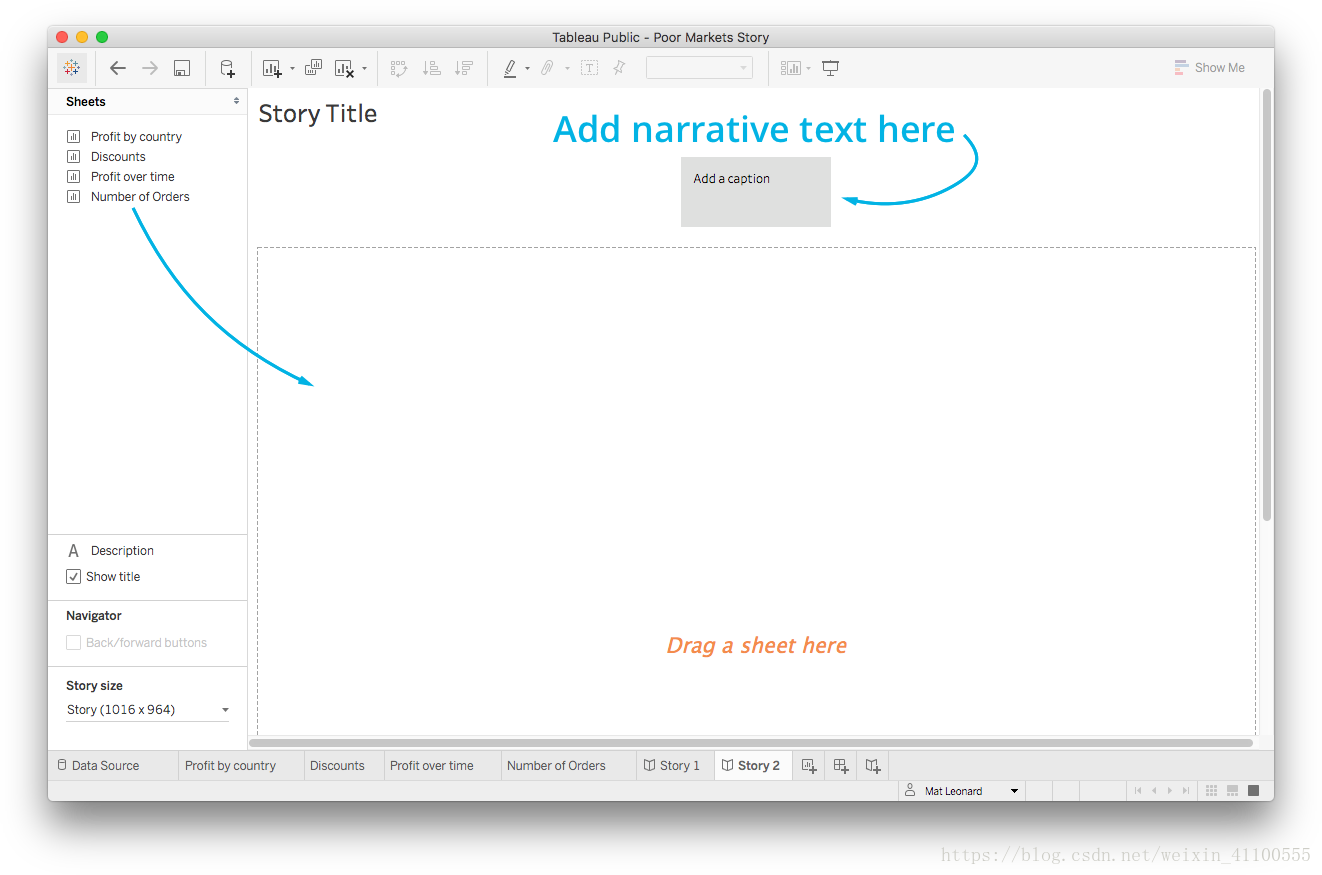This screenshot has height=875, width=1322.
Task: Click the Fix axes pin icon
Action: tap(619, 68)
